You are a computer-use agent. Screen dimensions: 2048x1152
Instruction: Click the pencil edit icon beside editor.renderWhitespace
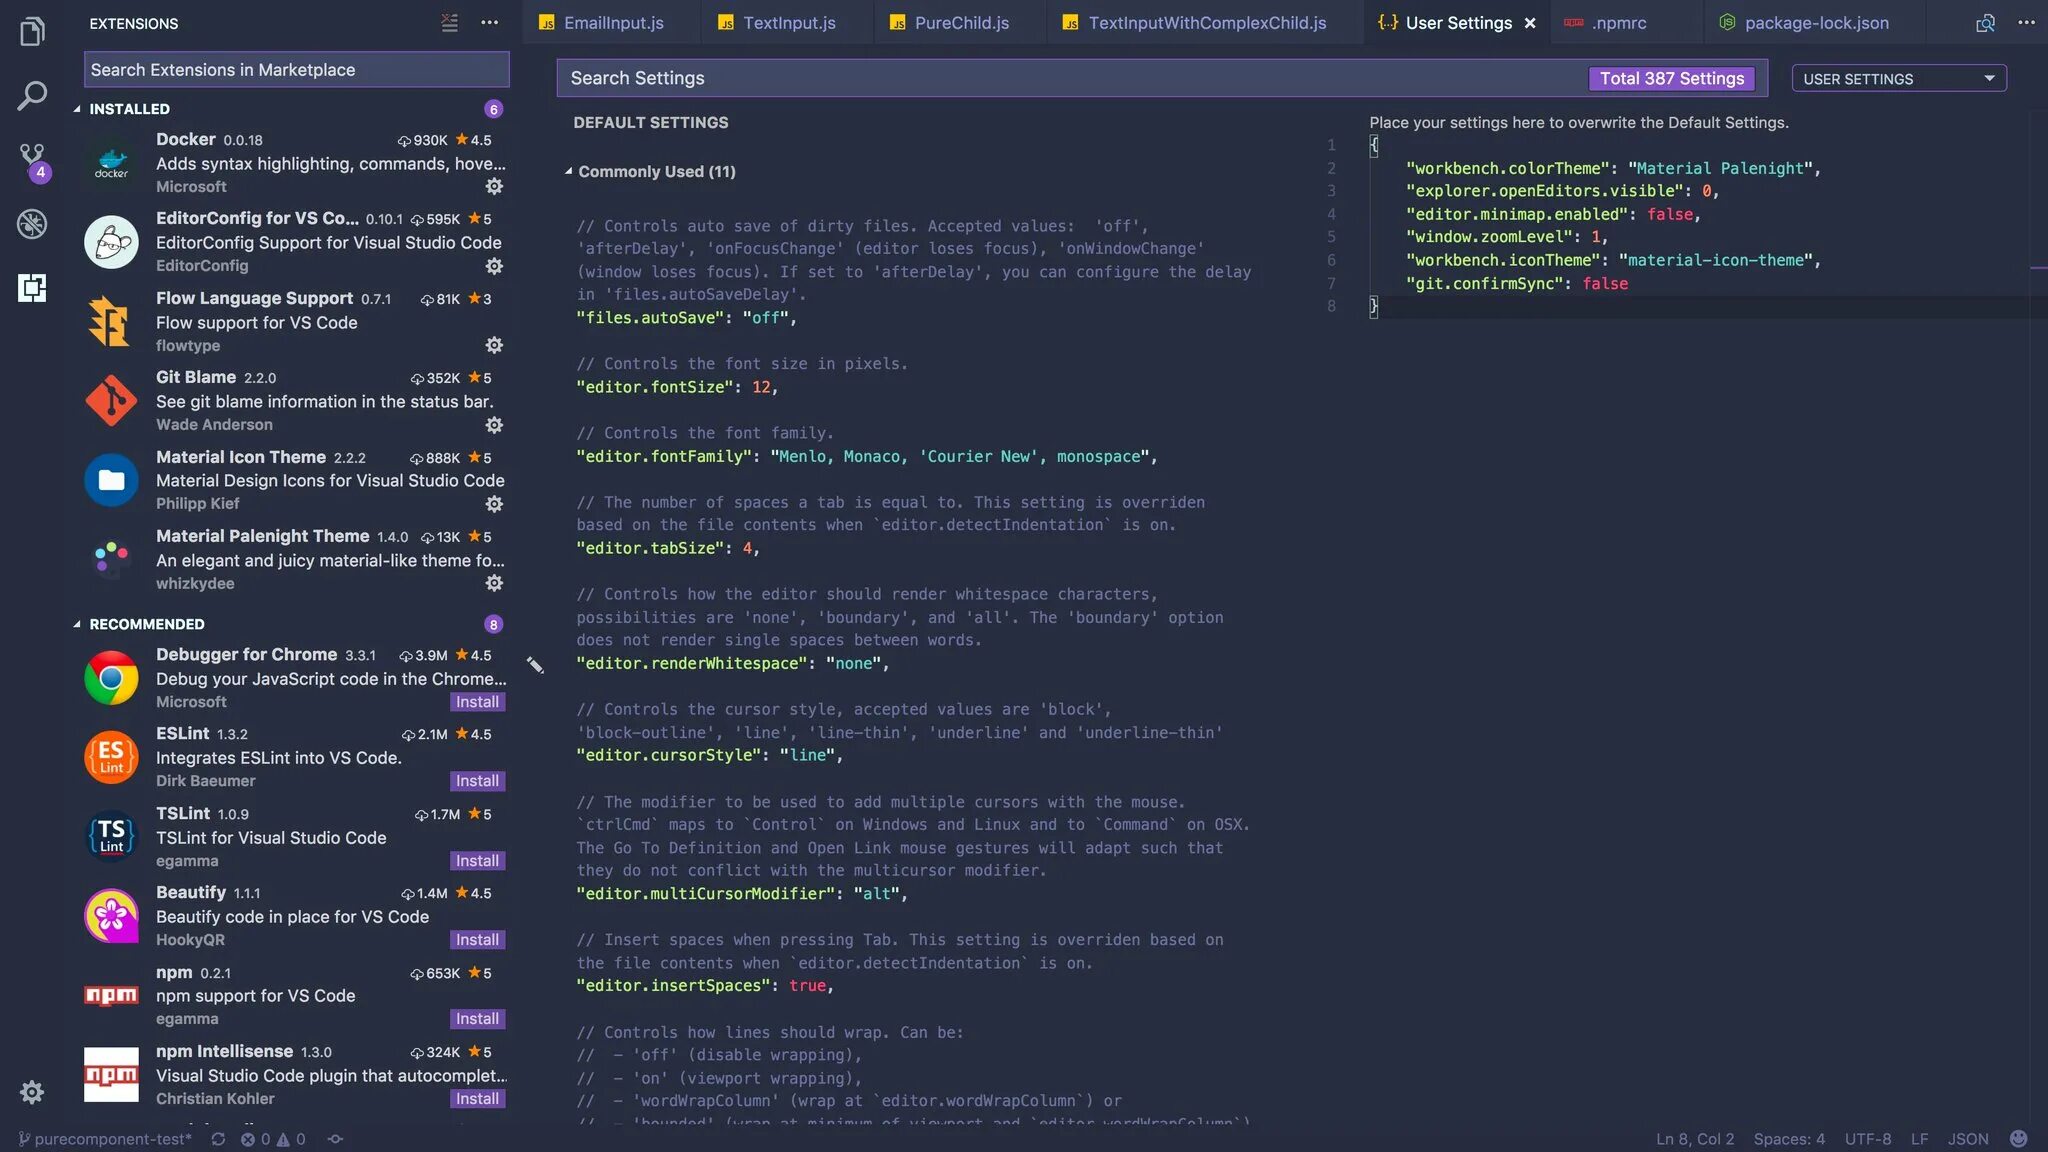pyautogui.click(x=536, y=665)
